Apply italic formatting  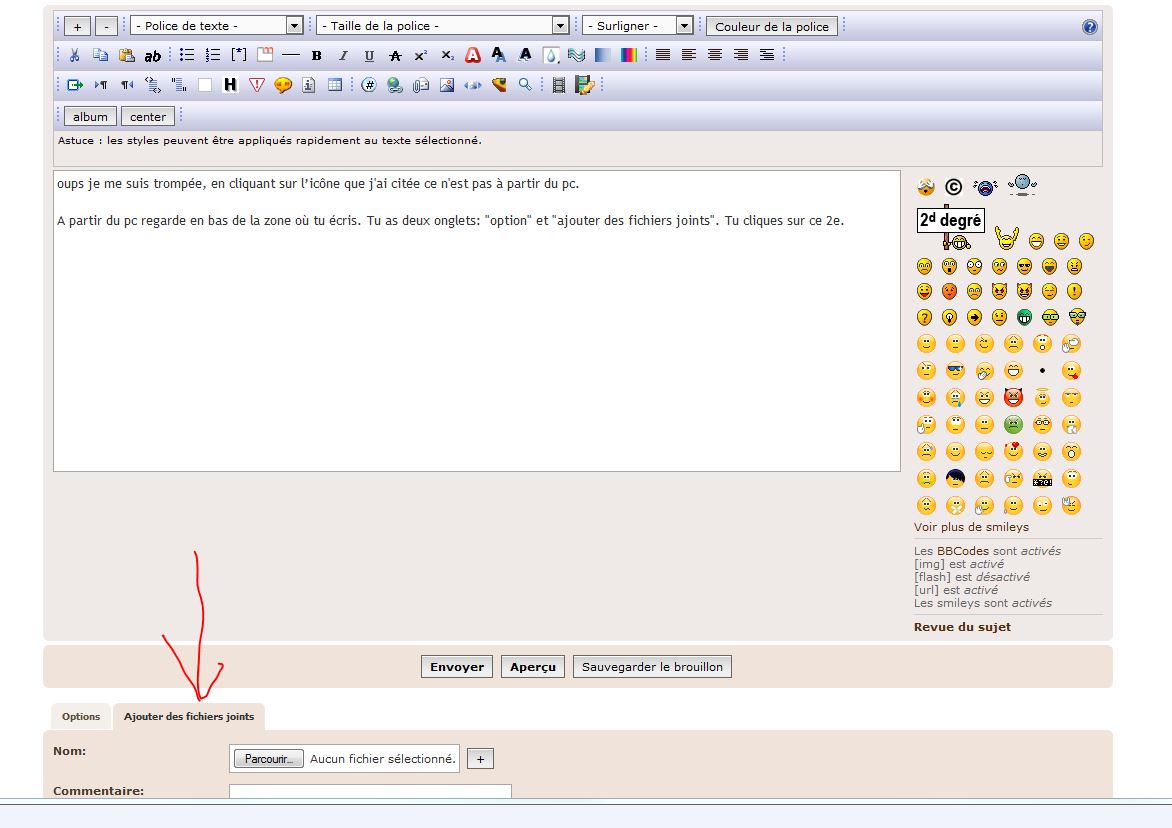point(343,55)
